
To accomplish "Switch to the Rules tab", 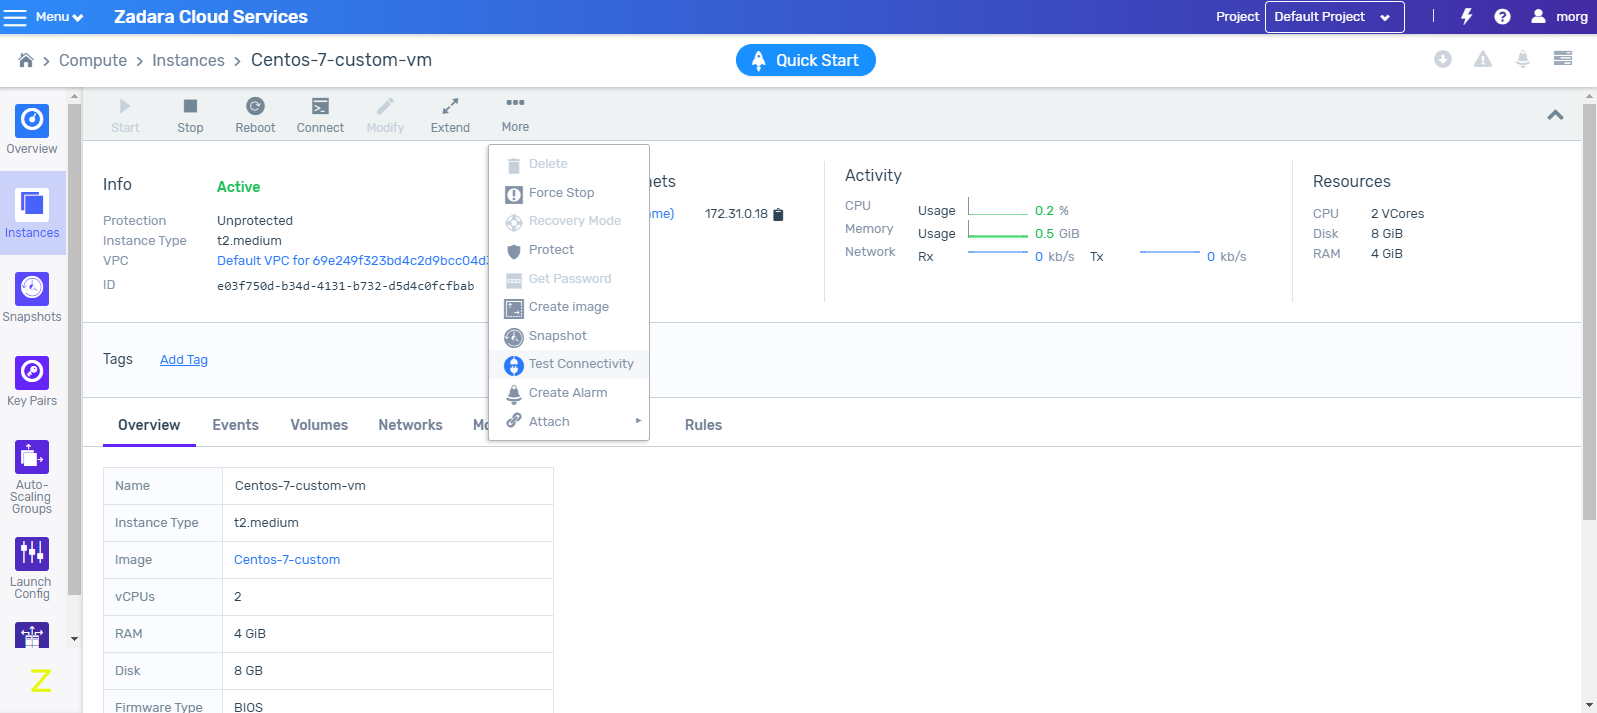I will pyautogui.click(x=703, y=425).
